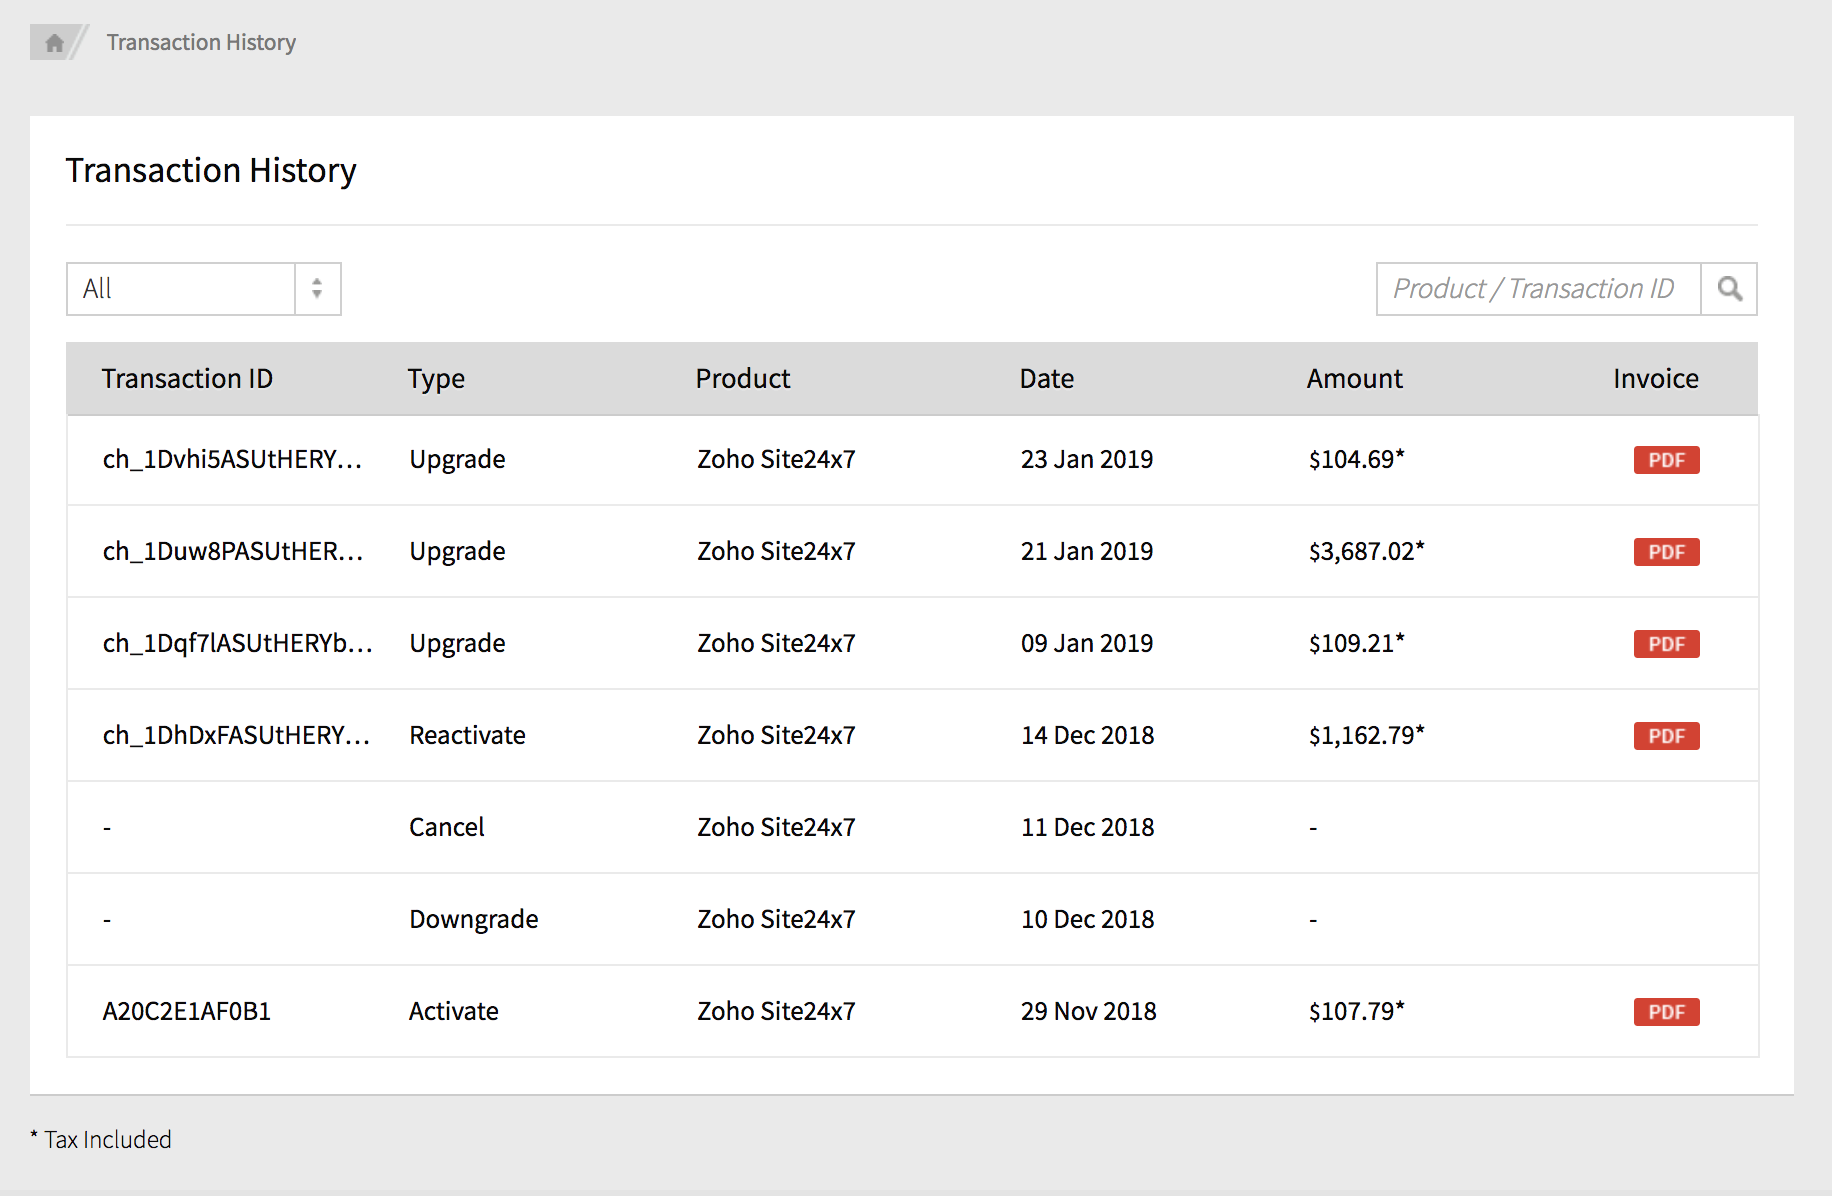Download PDF invoice for 23 Jan 2019
Image resolution: width=1832 pixels, height=1196 pixels.
pyautogui.click(x=1666, y=460)
